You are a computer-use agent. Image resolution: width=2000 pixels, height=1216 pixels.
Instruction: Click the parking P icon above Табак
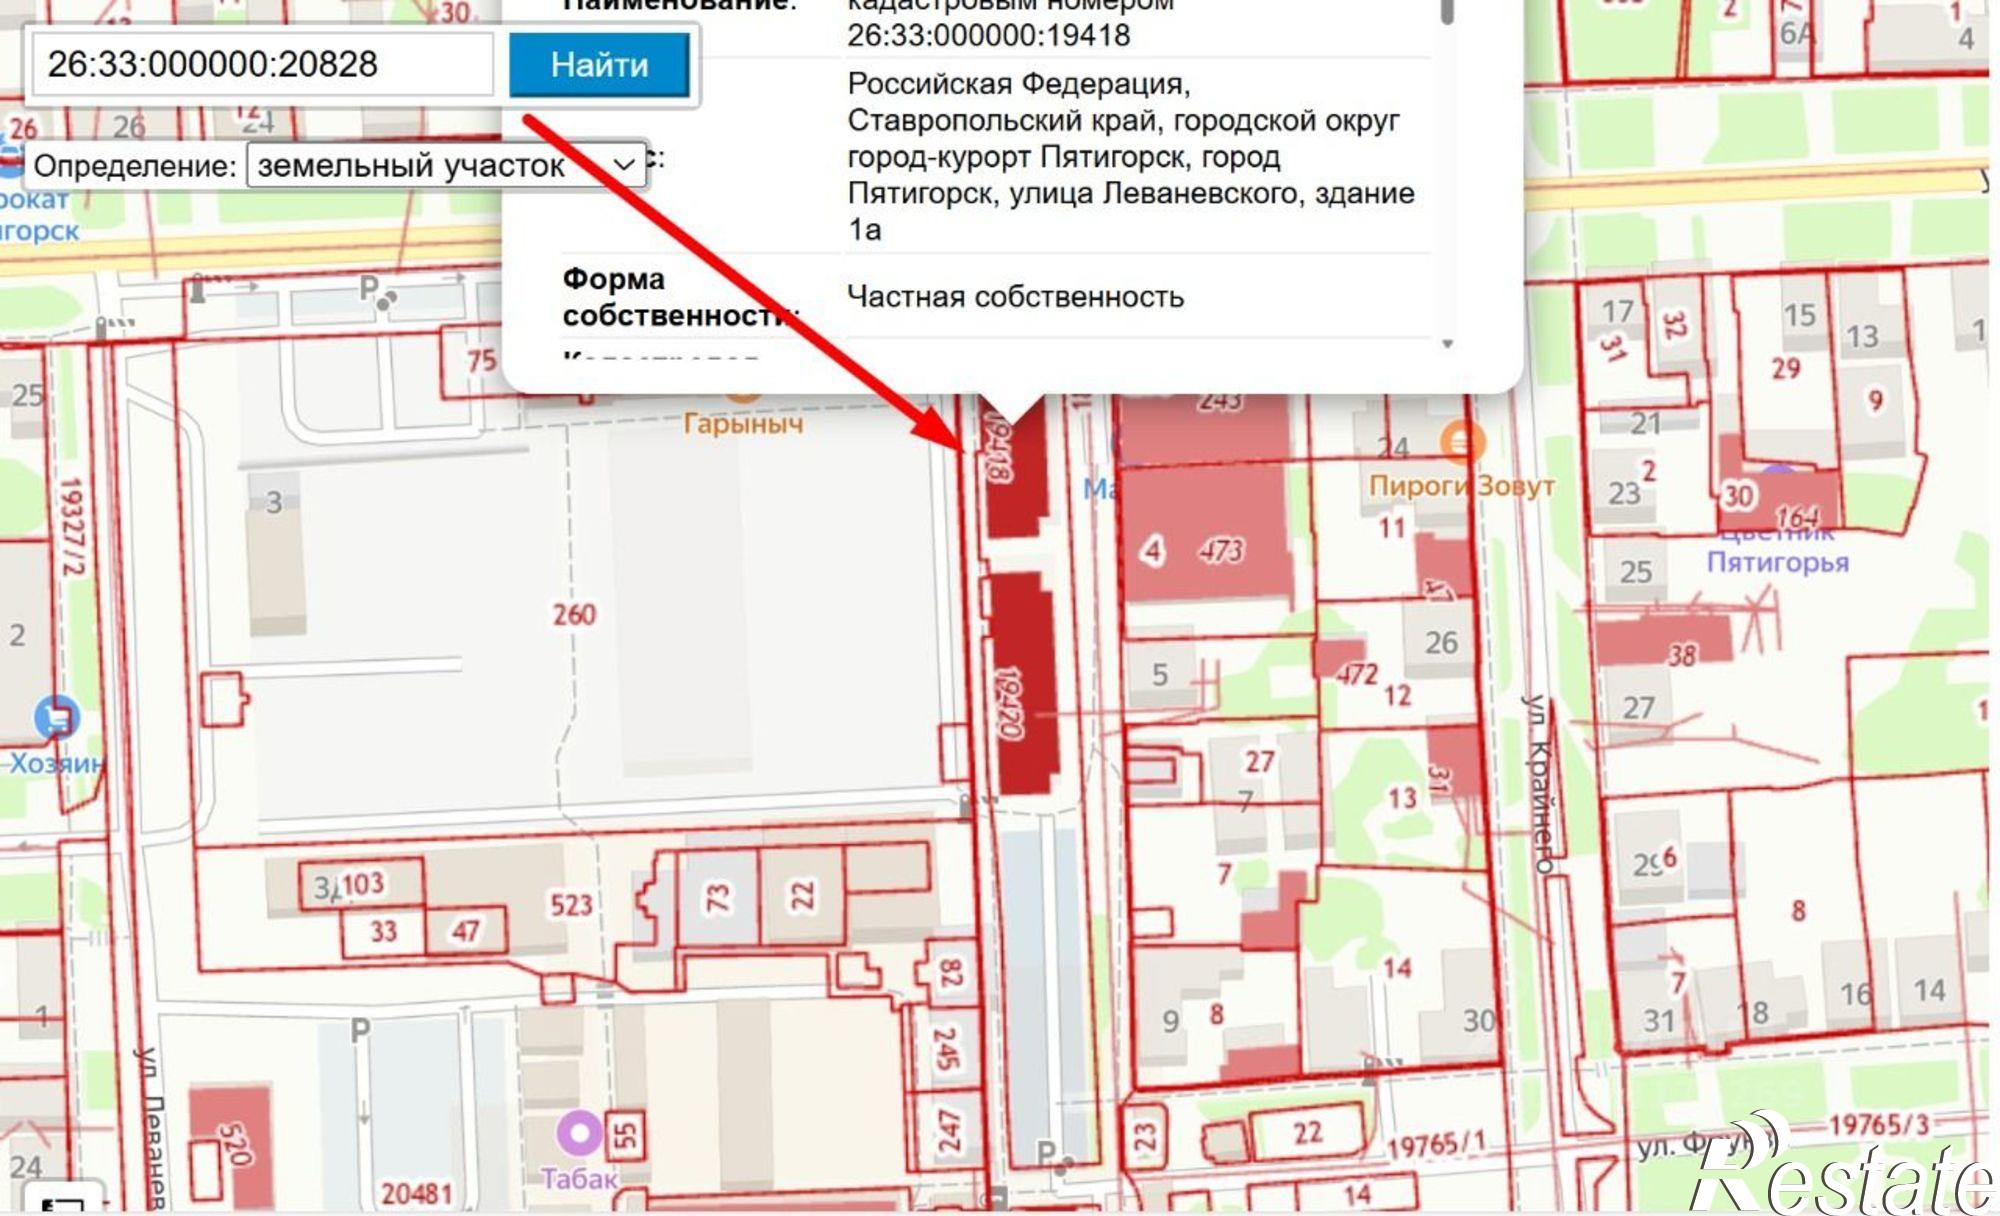point(360,1030)
